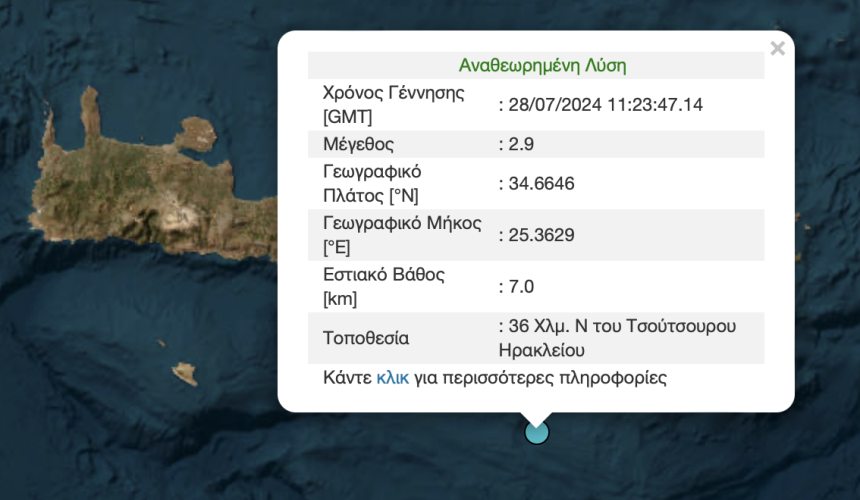
Task: Click the Μέγεθος row label
Action: (358, 144)
